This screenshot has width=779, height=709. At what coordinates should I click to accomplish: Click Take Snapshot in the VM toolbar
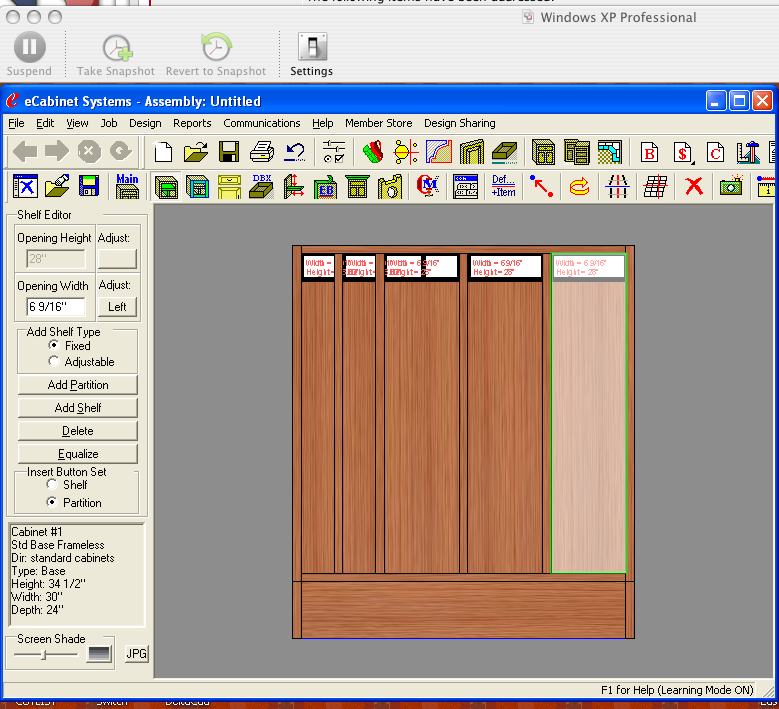115,55
